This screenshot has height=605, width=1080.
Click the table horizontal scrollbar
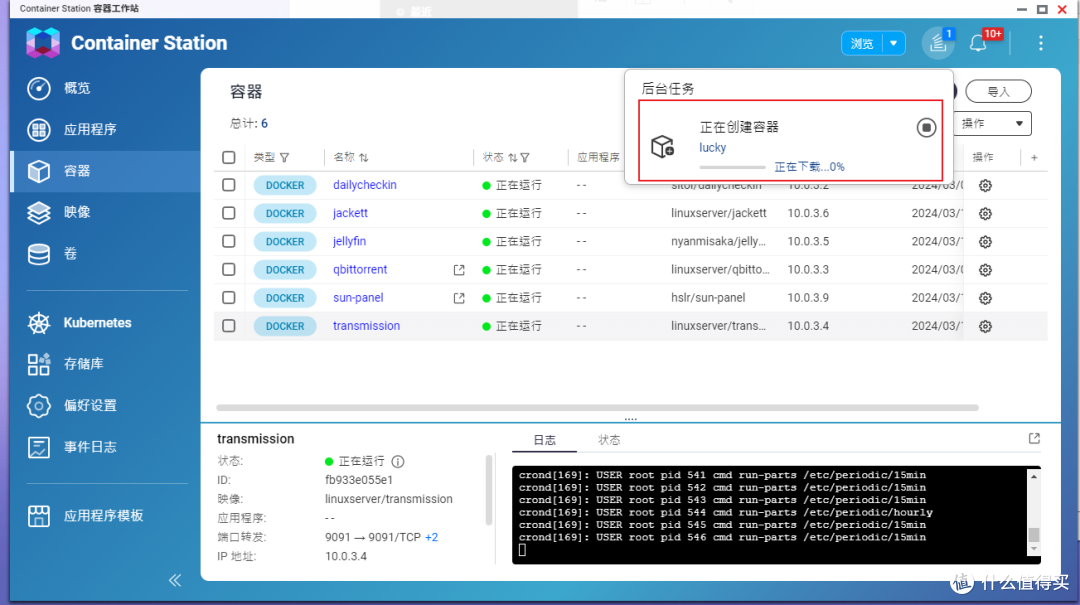tap(597, 408)
